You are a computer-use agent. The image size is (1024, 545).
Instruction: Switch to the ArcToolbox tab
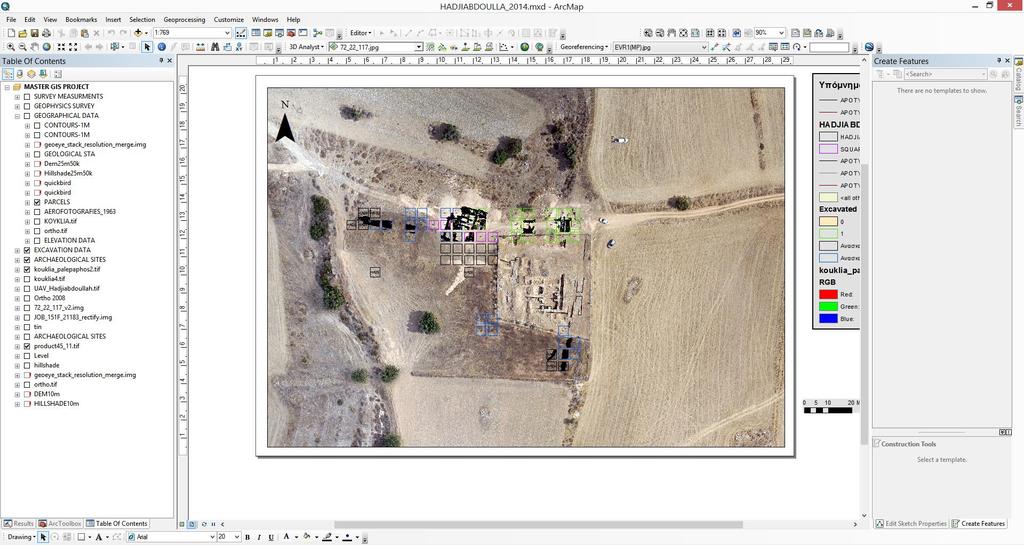(60, 523)
